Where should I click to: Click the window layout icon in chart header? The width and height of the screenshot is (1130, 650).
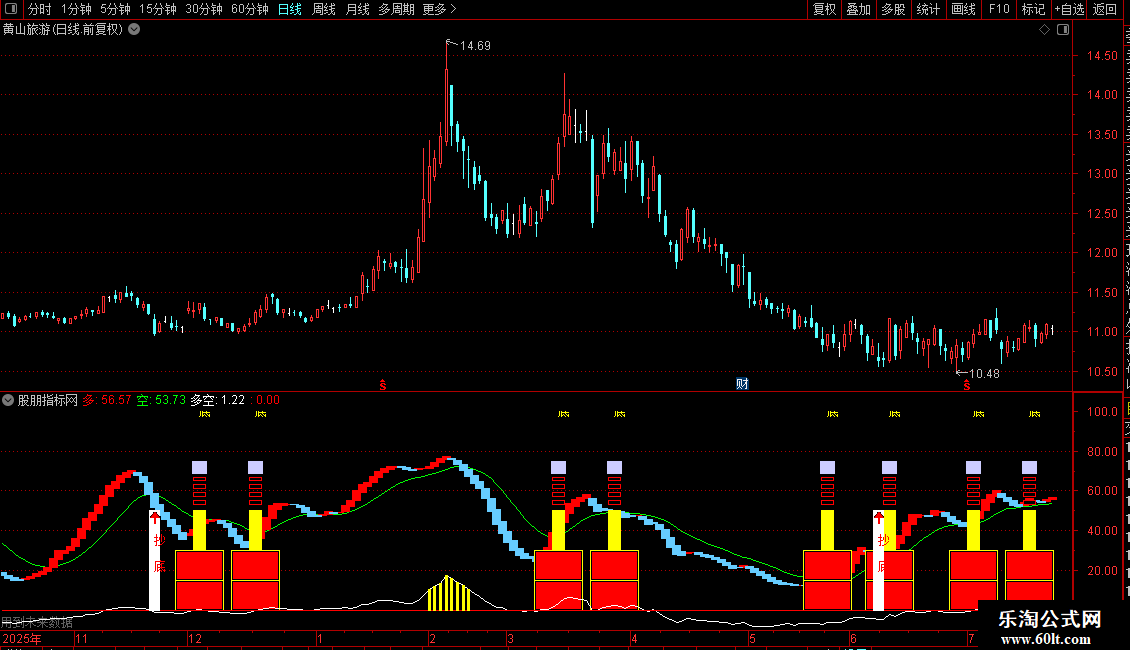[1063, 30]
